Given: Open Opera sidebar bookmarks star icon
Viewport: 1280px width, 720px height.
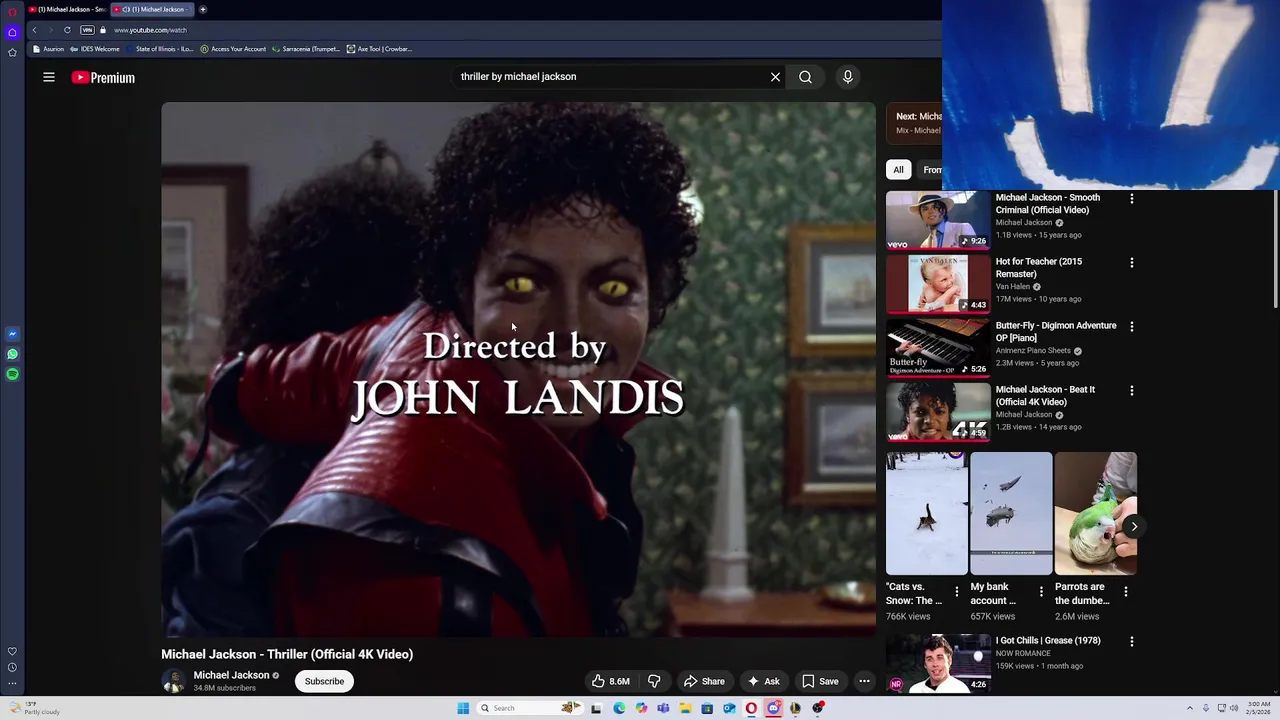Looking at the screenshot, I should click(12, 52).
